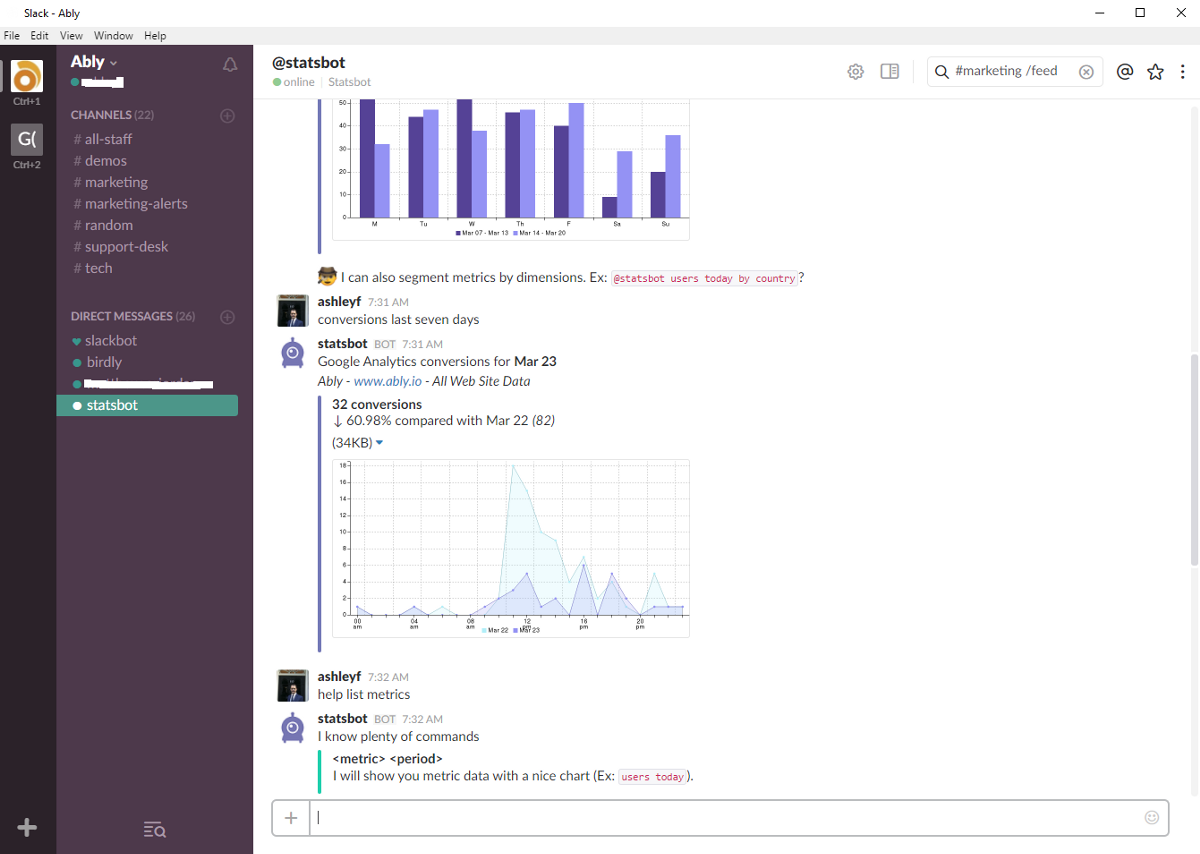Screen dimensions: 1200x854
Task: Open ashleyf avatar on 7:31 AM message
Action: [292, 311]
